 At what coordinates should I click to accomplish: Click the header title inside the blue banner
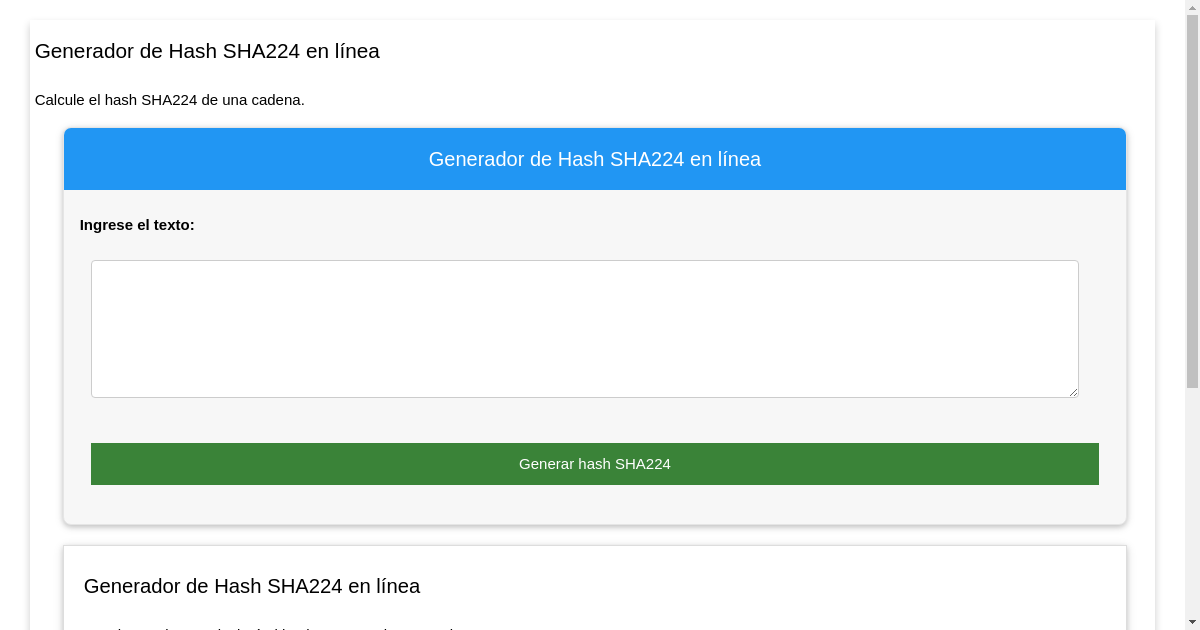(x=594, y=158)
